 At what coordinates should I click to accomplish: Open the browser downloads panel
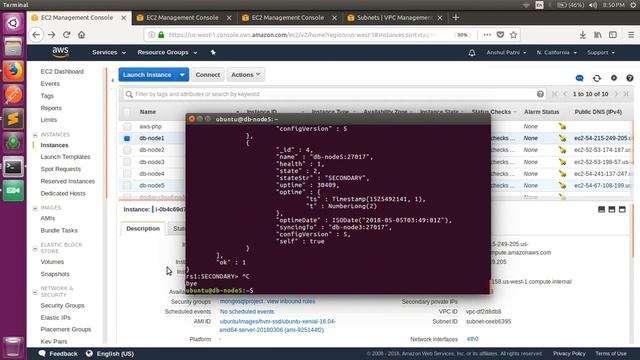pos(583,35)
